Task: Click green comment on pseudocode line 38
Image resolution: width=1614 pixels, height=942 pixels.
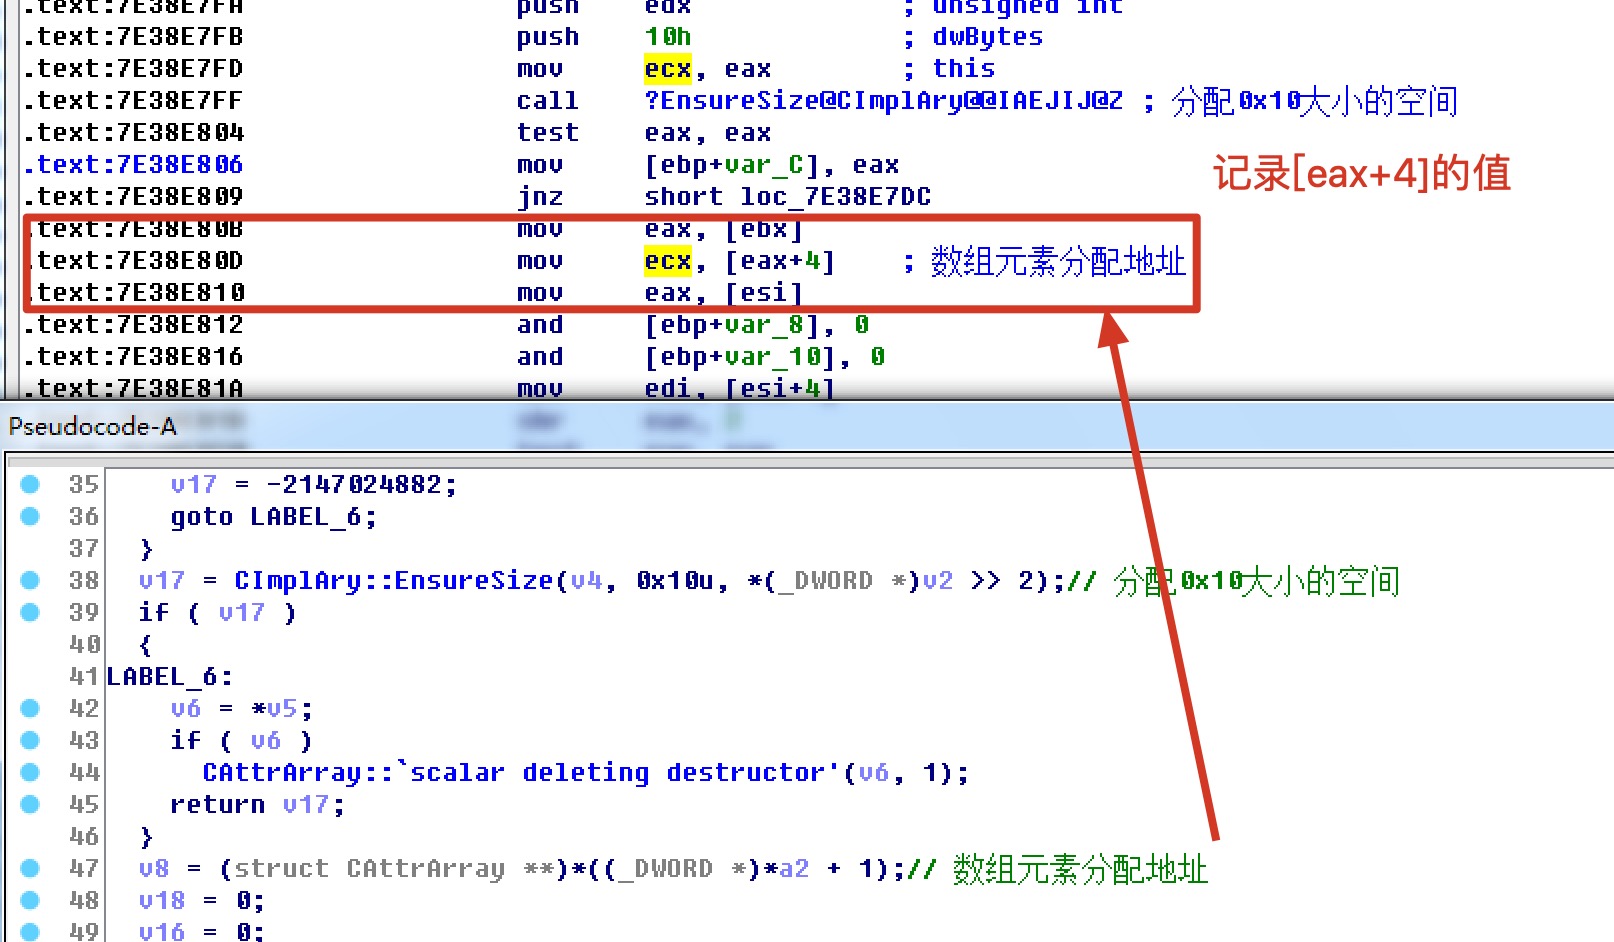Action: 1233,581
